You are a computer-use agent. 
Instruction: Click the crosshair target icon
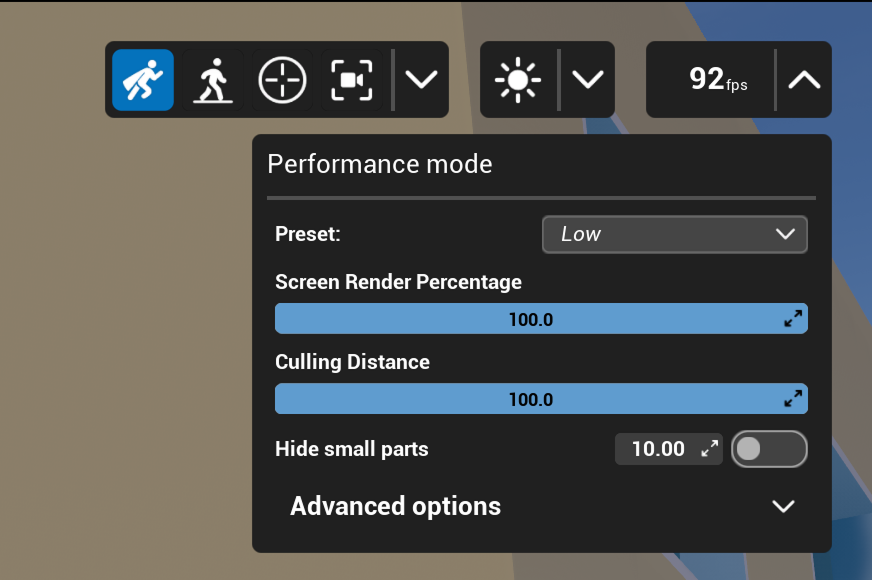click(x=282, y=79)
